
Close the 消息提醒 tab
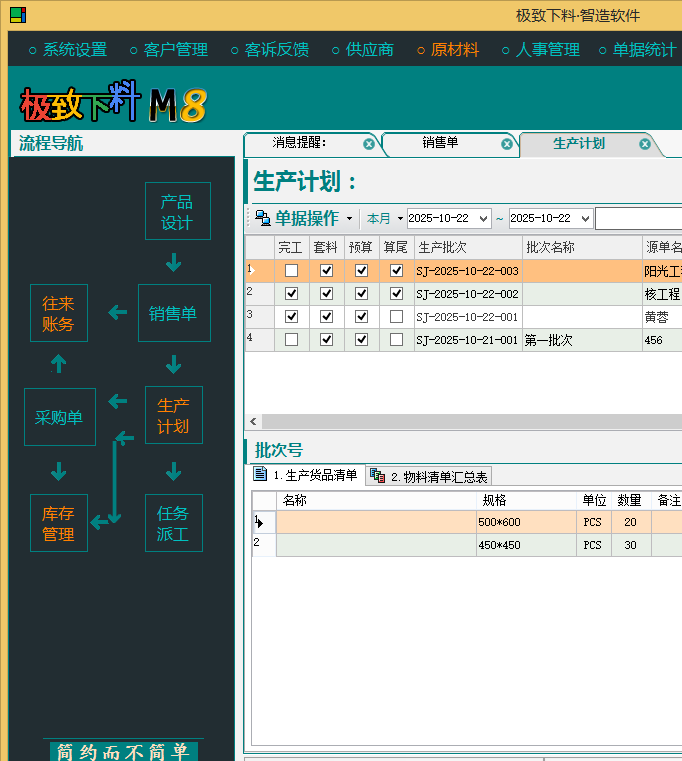369,144
